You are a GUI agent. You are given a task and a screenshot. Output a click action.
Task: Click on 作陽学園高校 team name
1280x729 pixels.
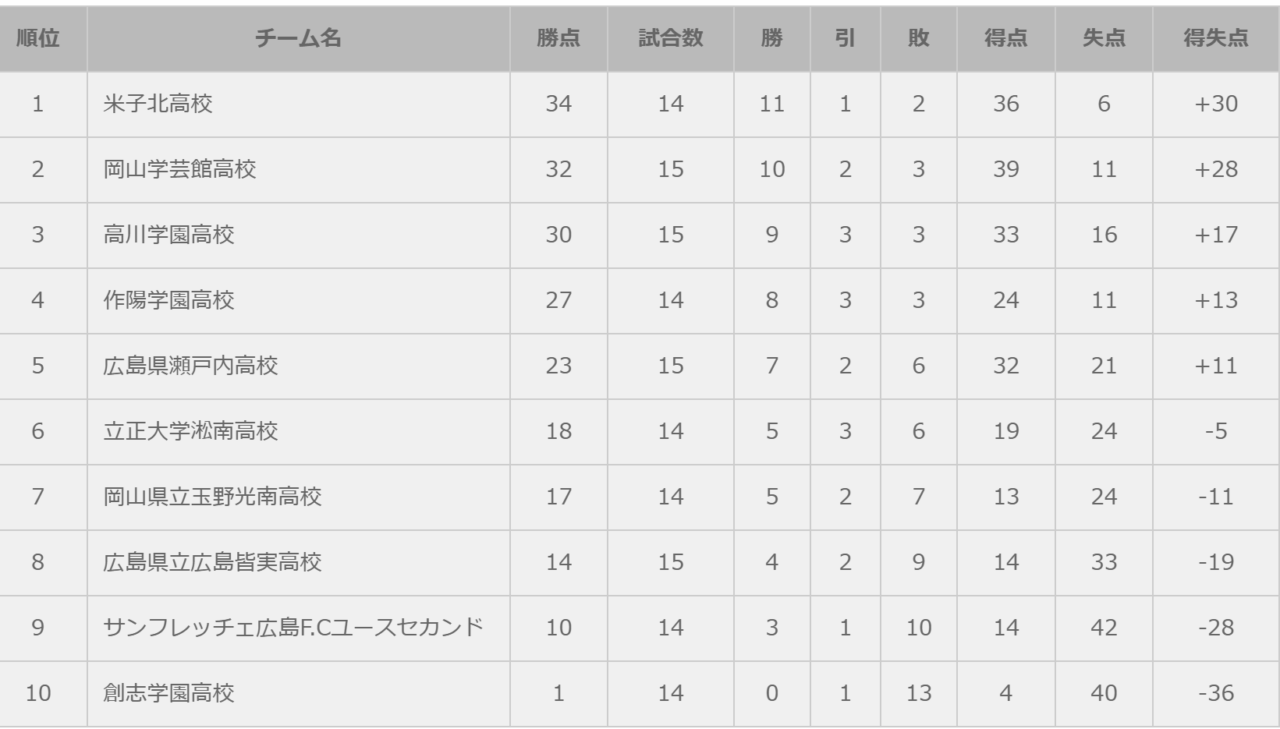point(169,300)
